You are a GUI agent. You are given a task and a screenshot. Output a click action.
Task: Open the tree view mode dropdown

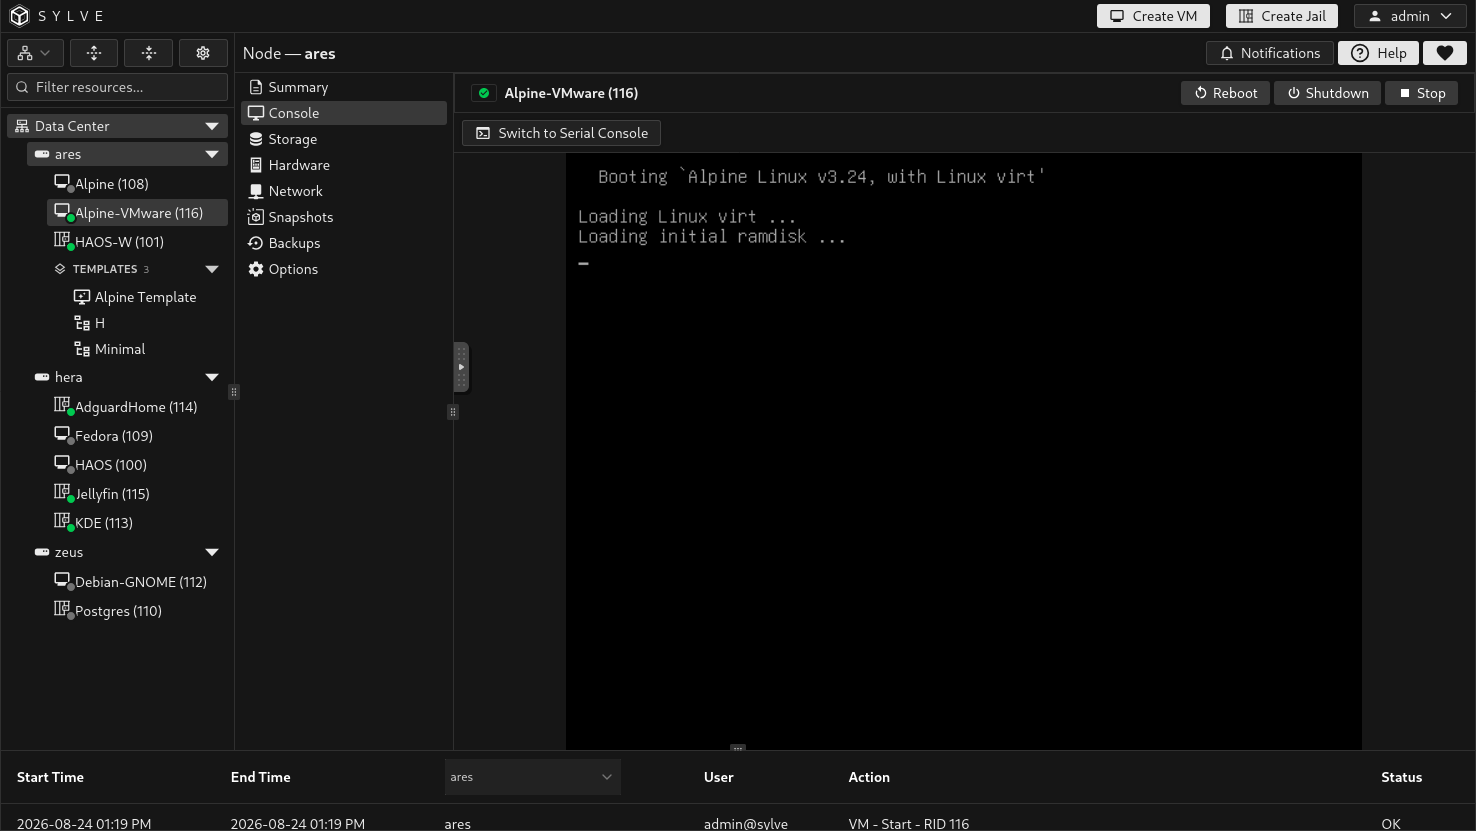point(35,53)
